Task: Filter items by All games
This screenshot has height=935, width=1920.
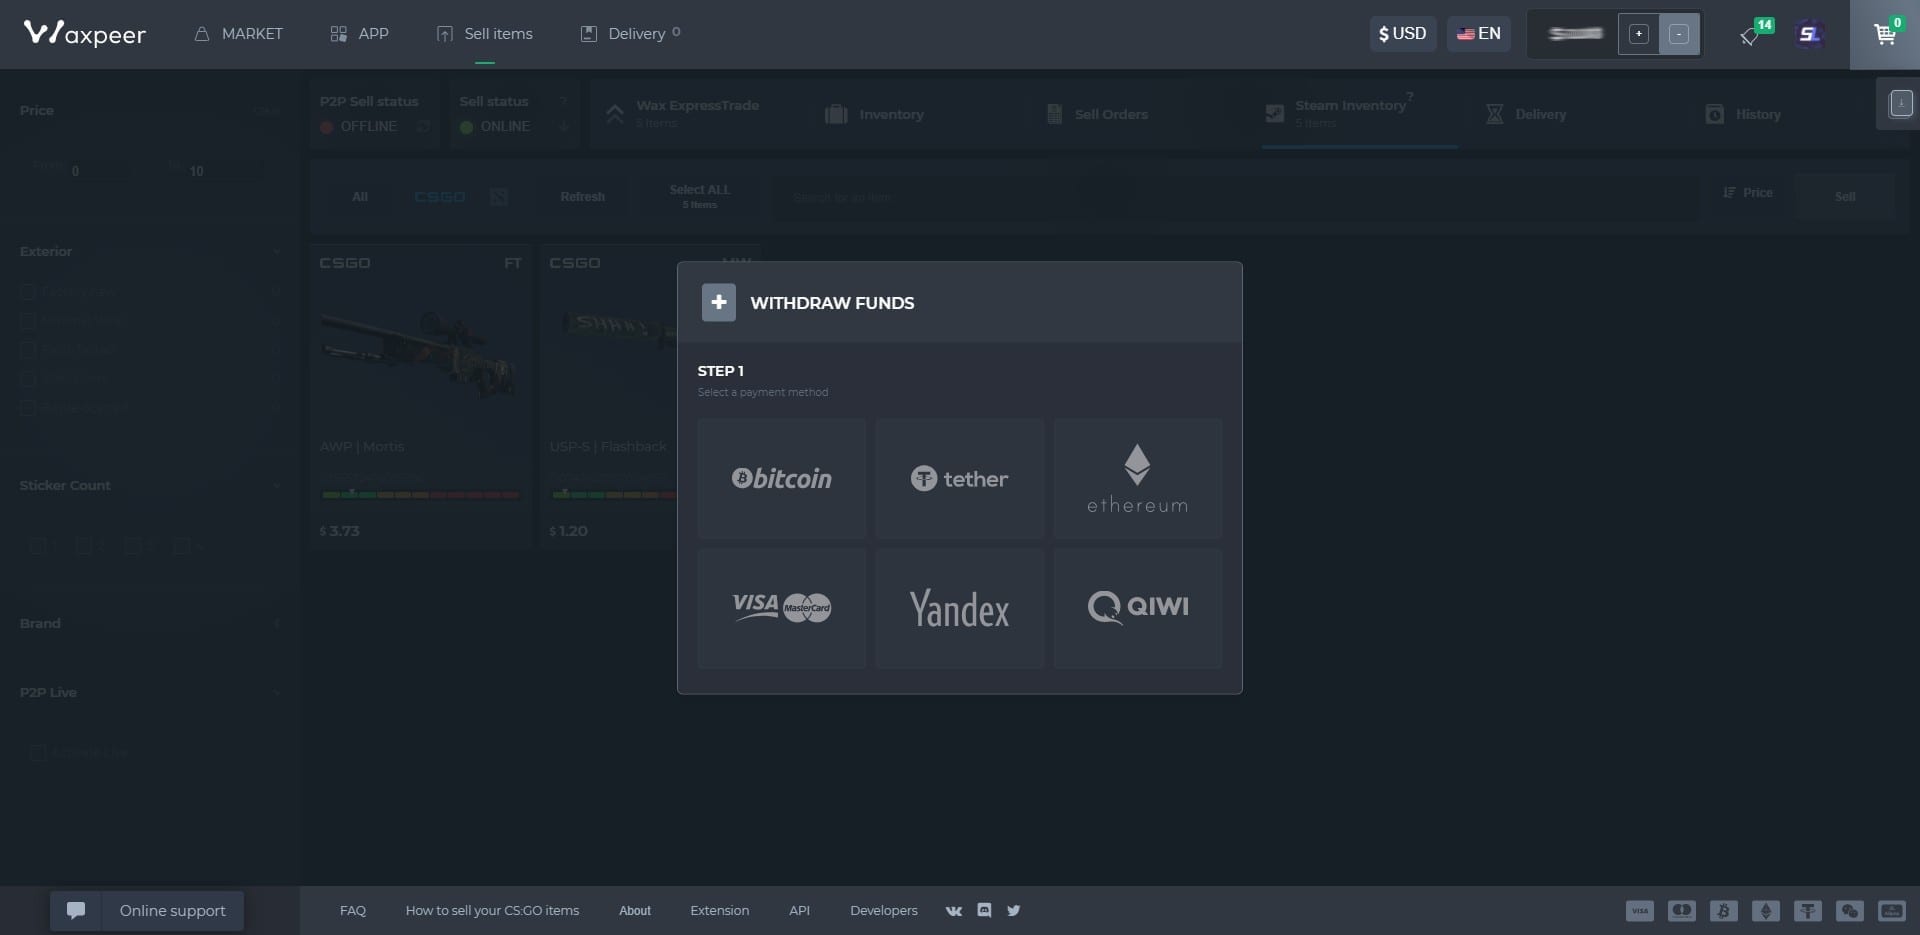Action: (360, 197)
